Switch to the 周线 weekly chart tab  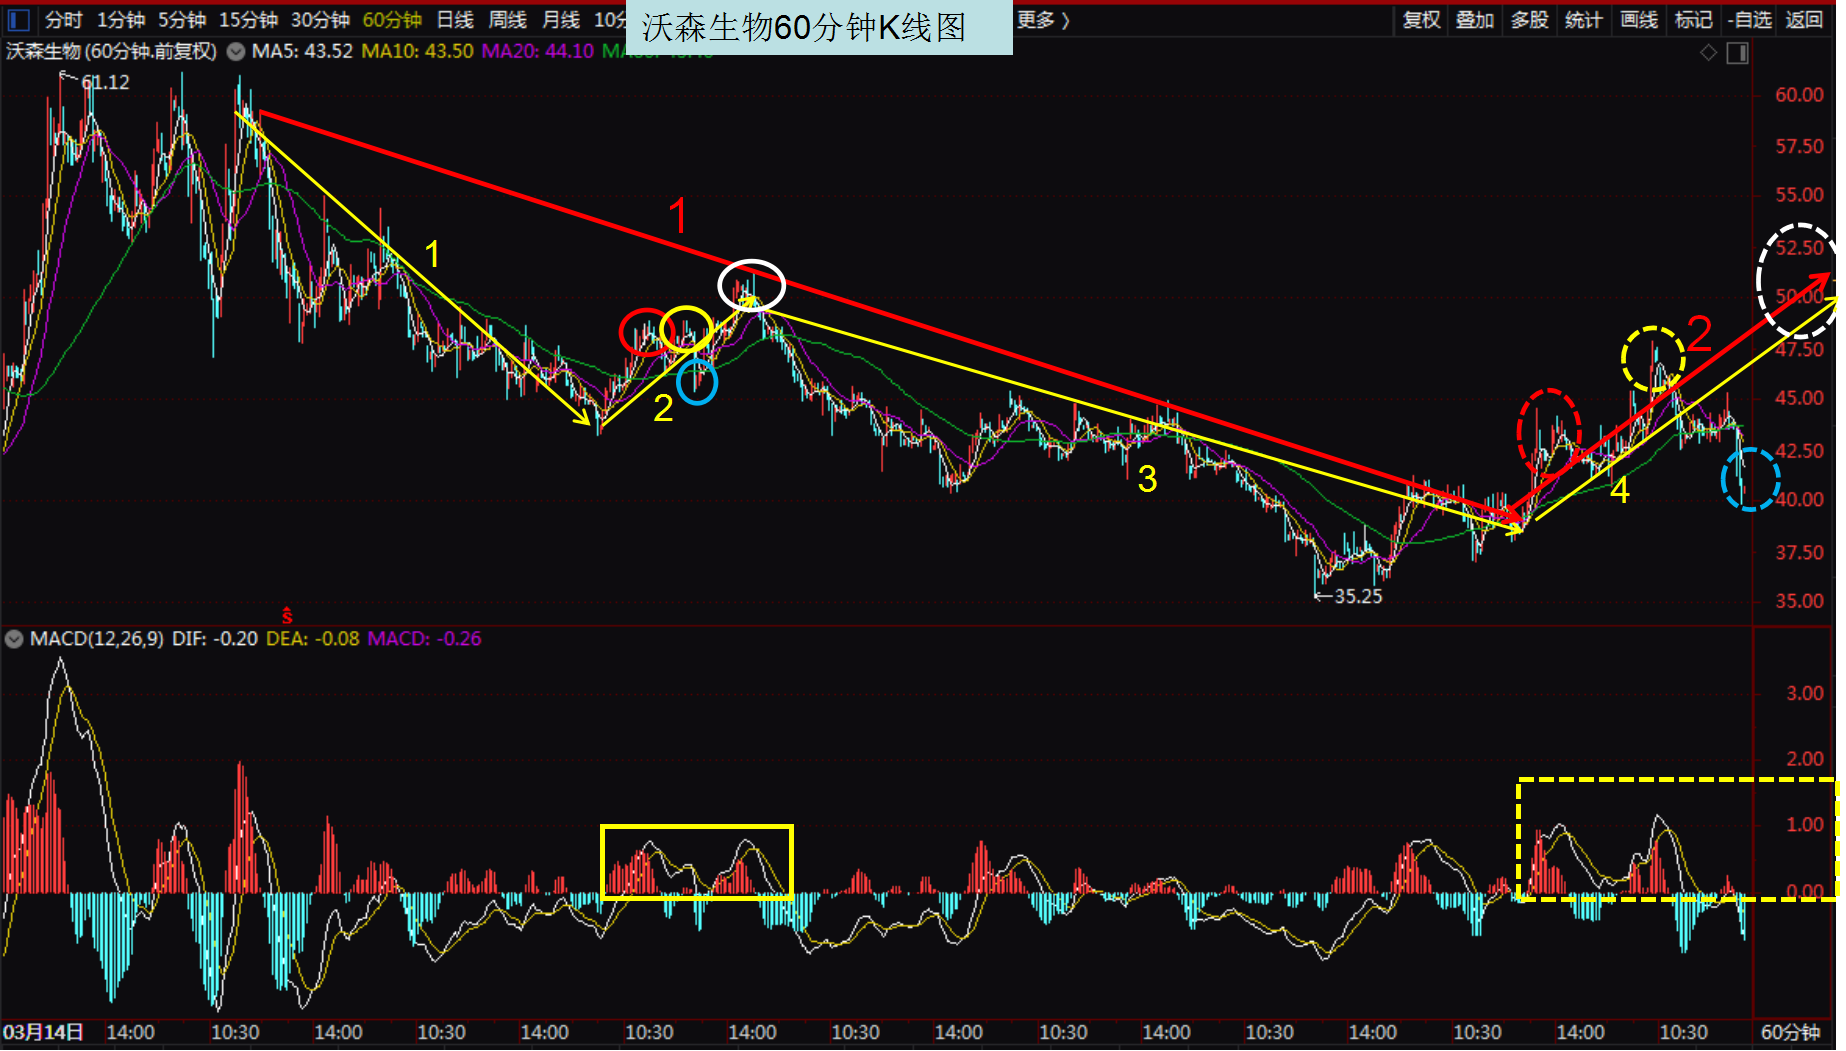(508, 20)
